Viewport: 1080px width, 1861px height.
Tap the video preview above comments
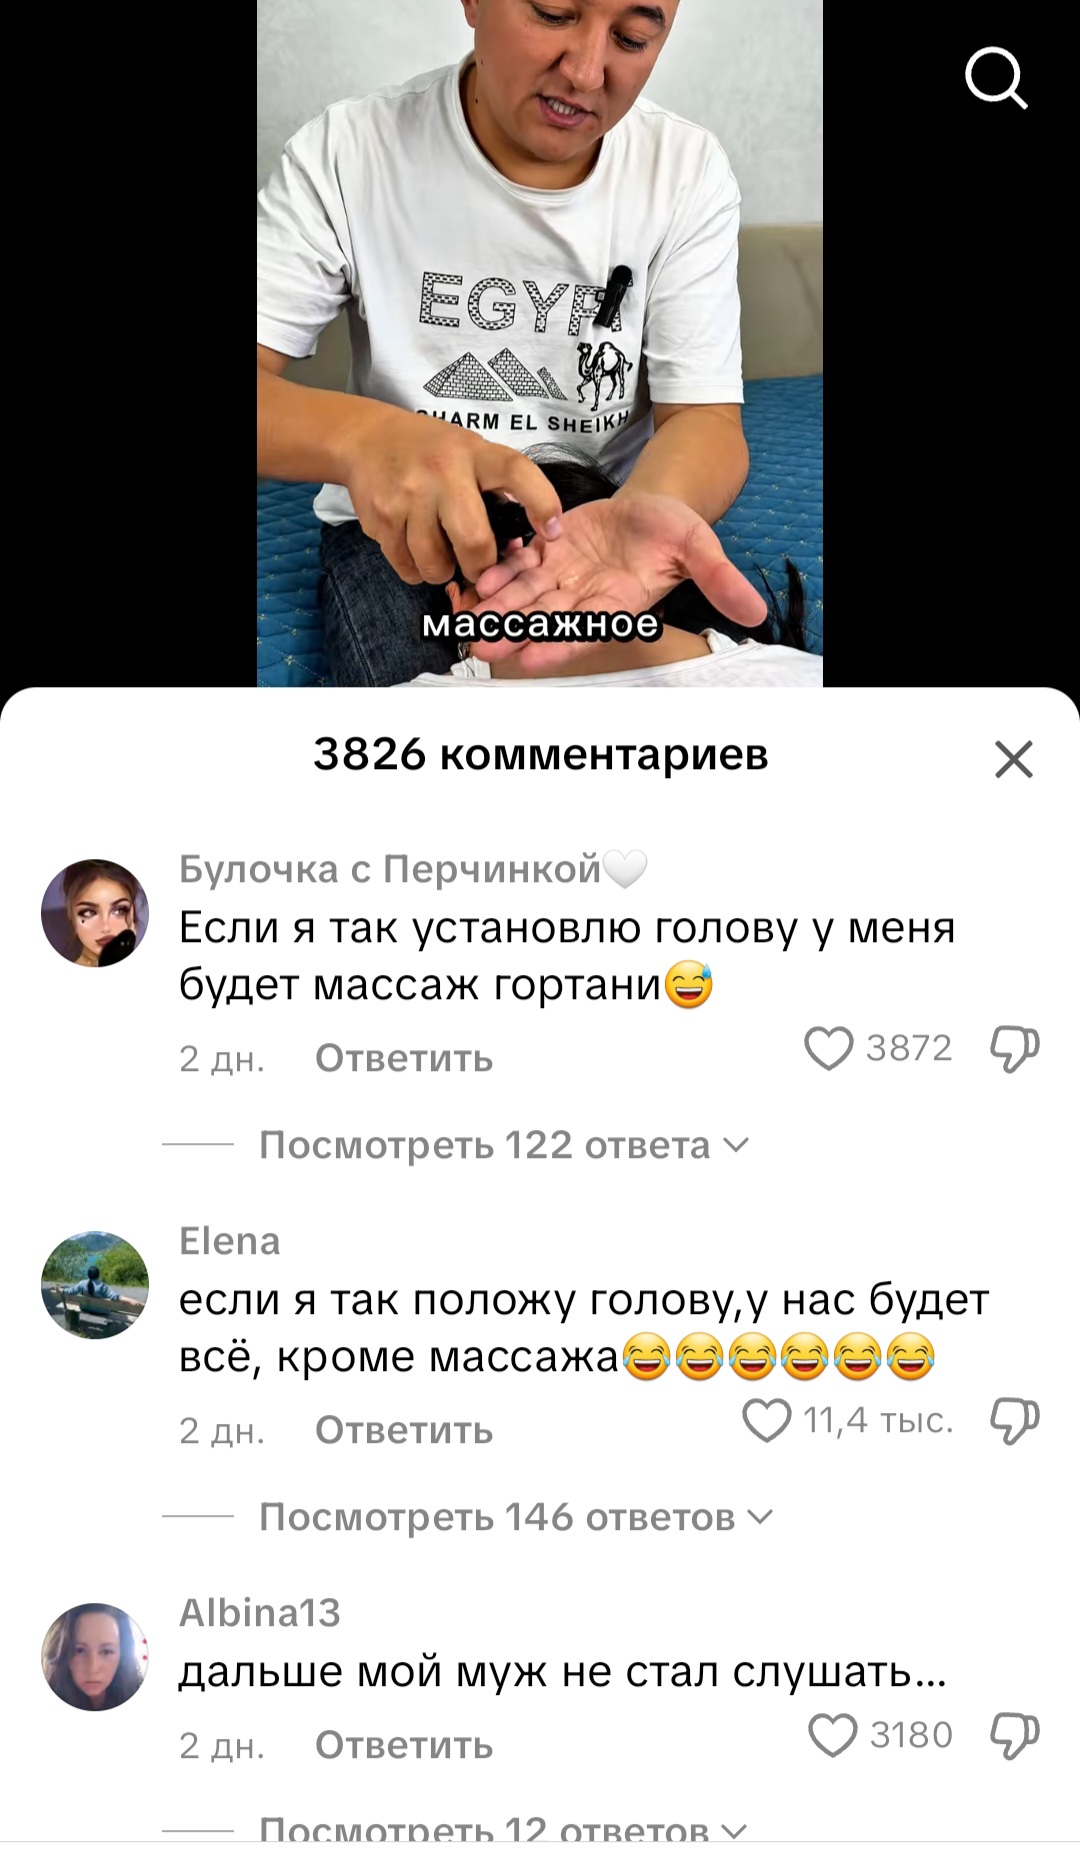(540, 343)
